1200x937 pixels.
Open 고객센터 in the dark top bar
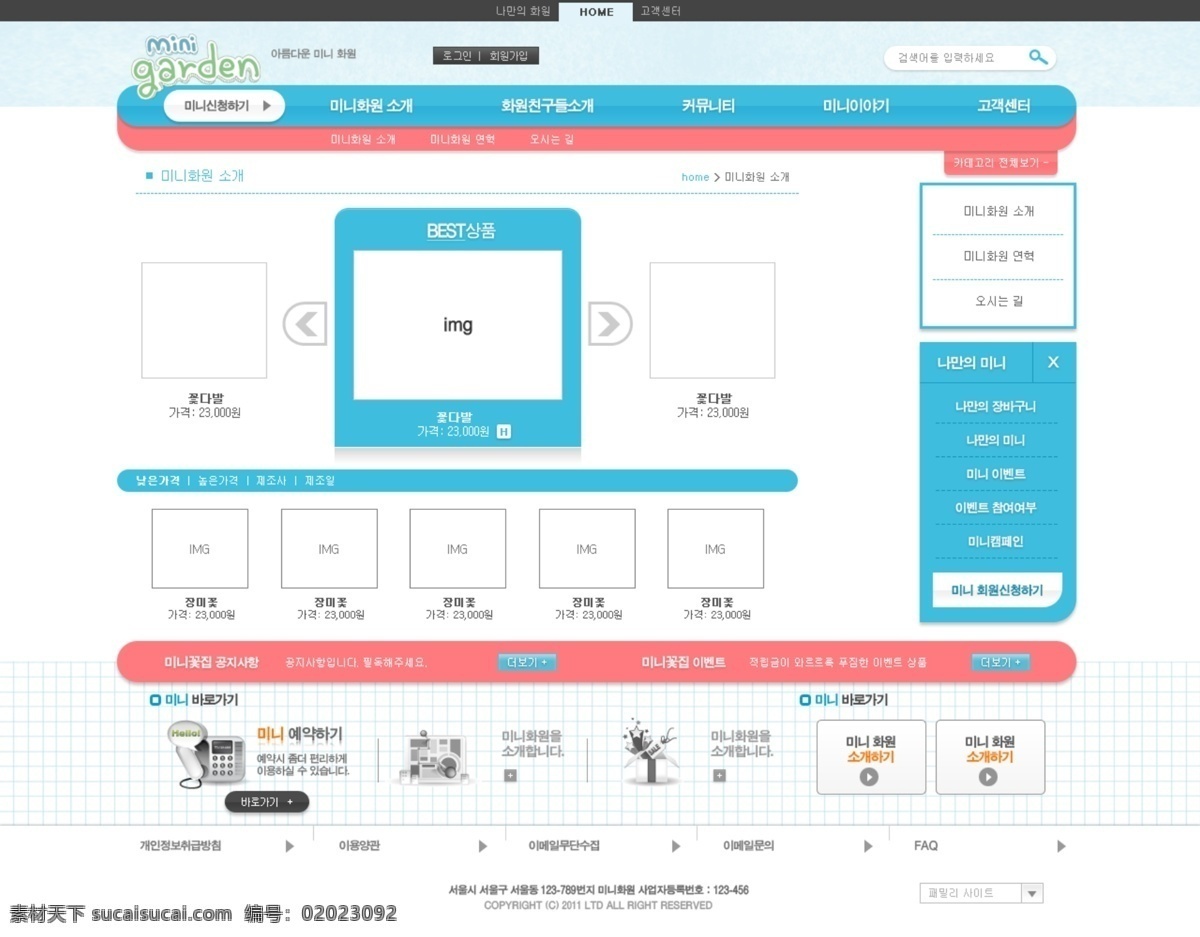[x=660, y=11]
